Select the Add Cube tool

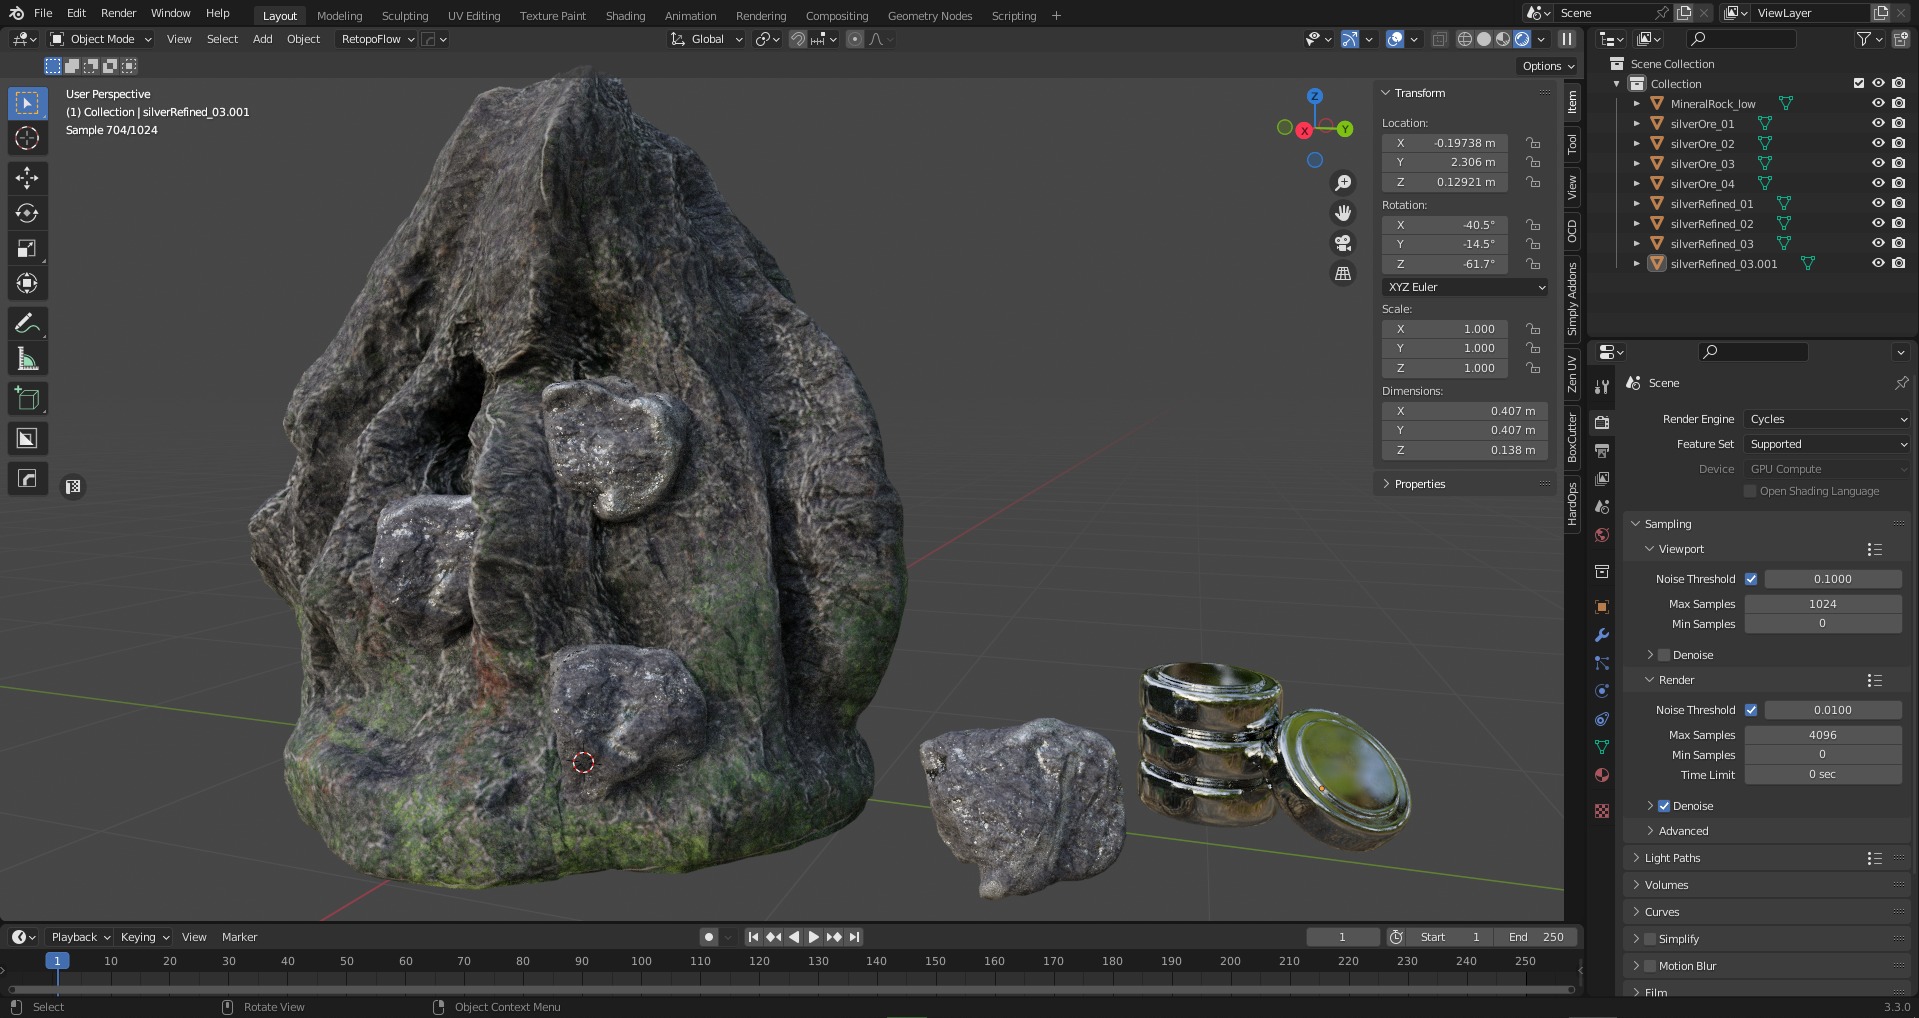pos(27,399)
